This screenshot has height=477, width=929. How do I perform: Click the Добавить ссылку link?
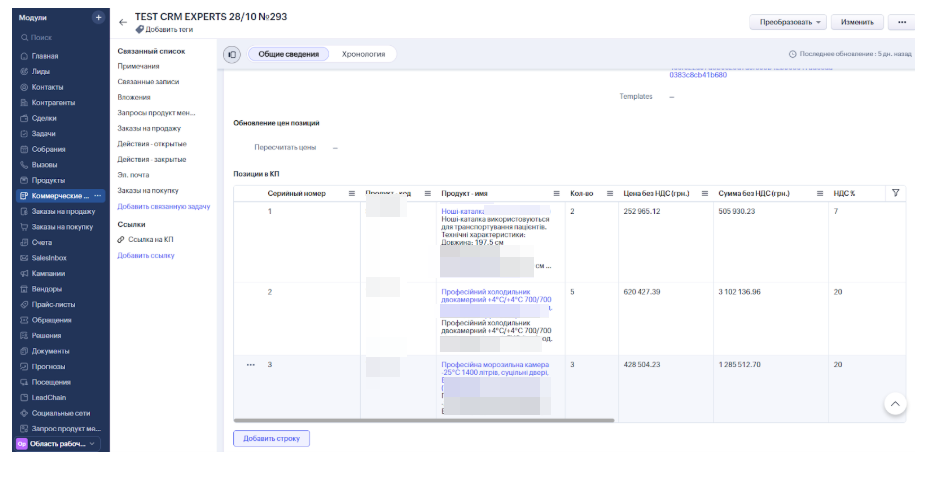[x=146, y=255]
